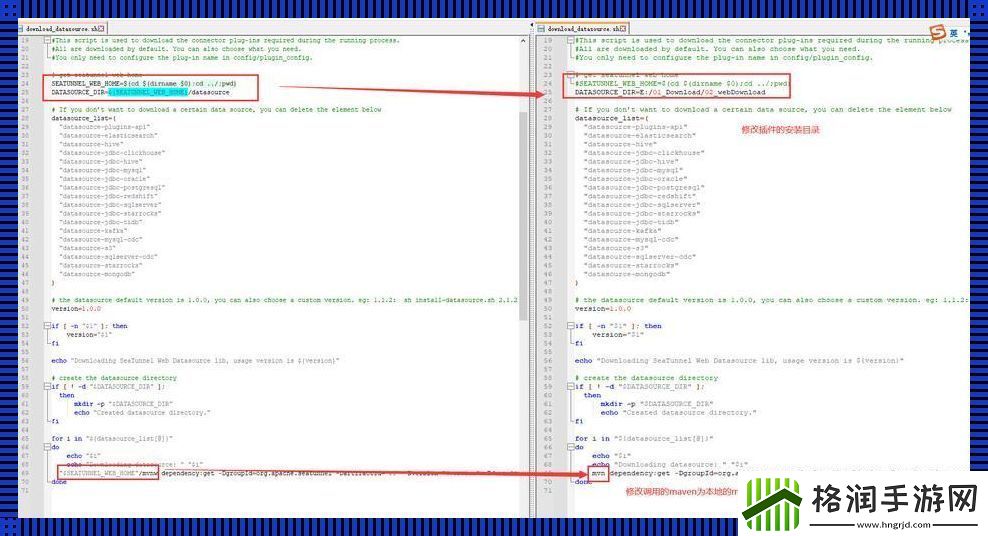Click the scroll-up arrow of left pane scrollbar
Screen dimensions: 988x536
point(525,41)
